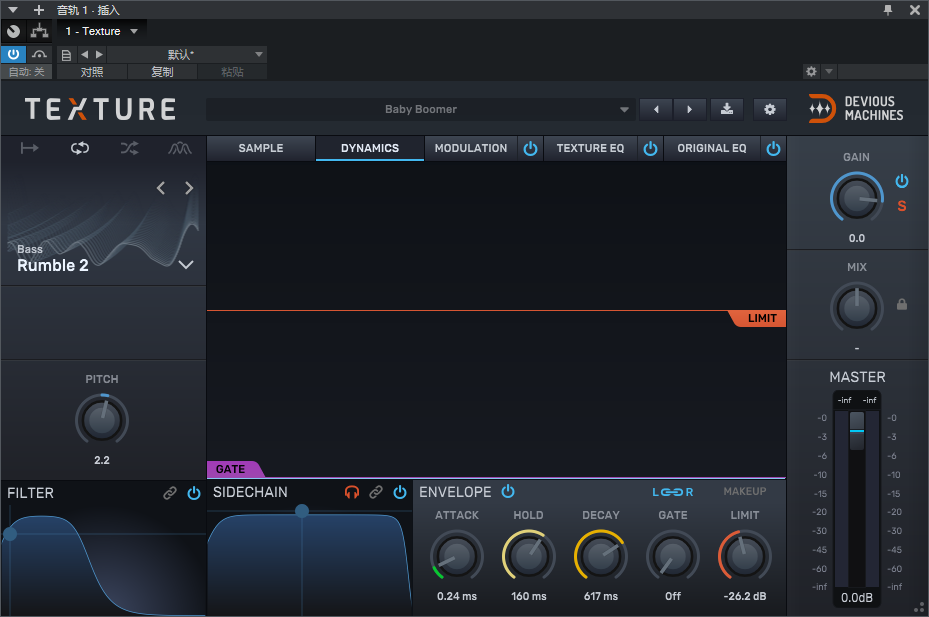Click the red solo S button near GAIN
The height and width of the screenshot is (617, 929).
(x=902, y=206)
